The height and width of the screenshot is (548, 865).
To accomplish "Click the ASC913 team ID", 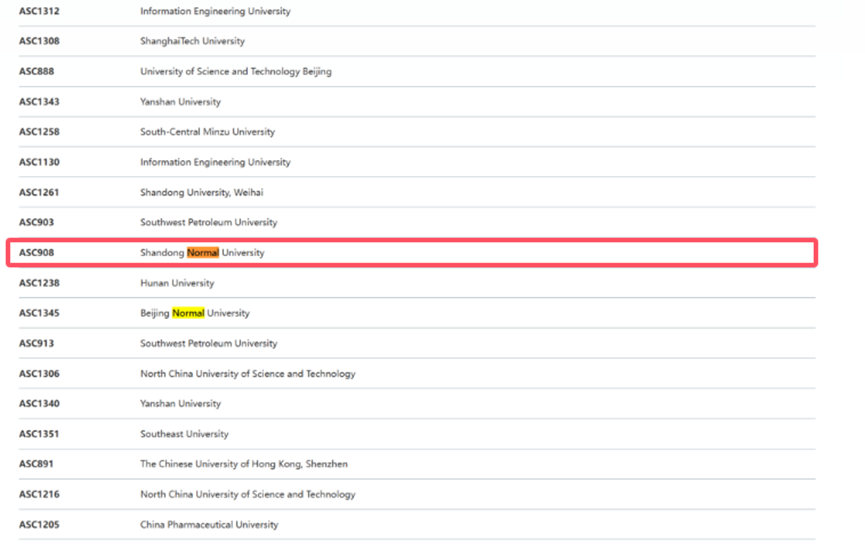I will (36, 343).
